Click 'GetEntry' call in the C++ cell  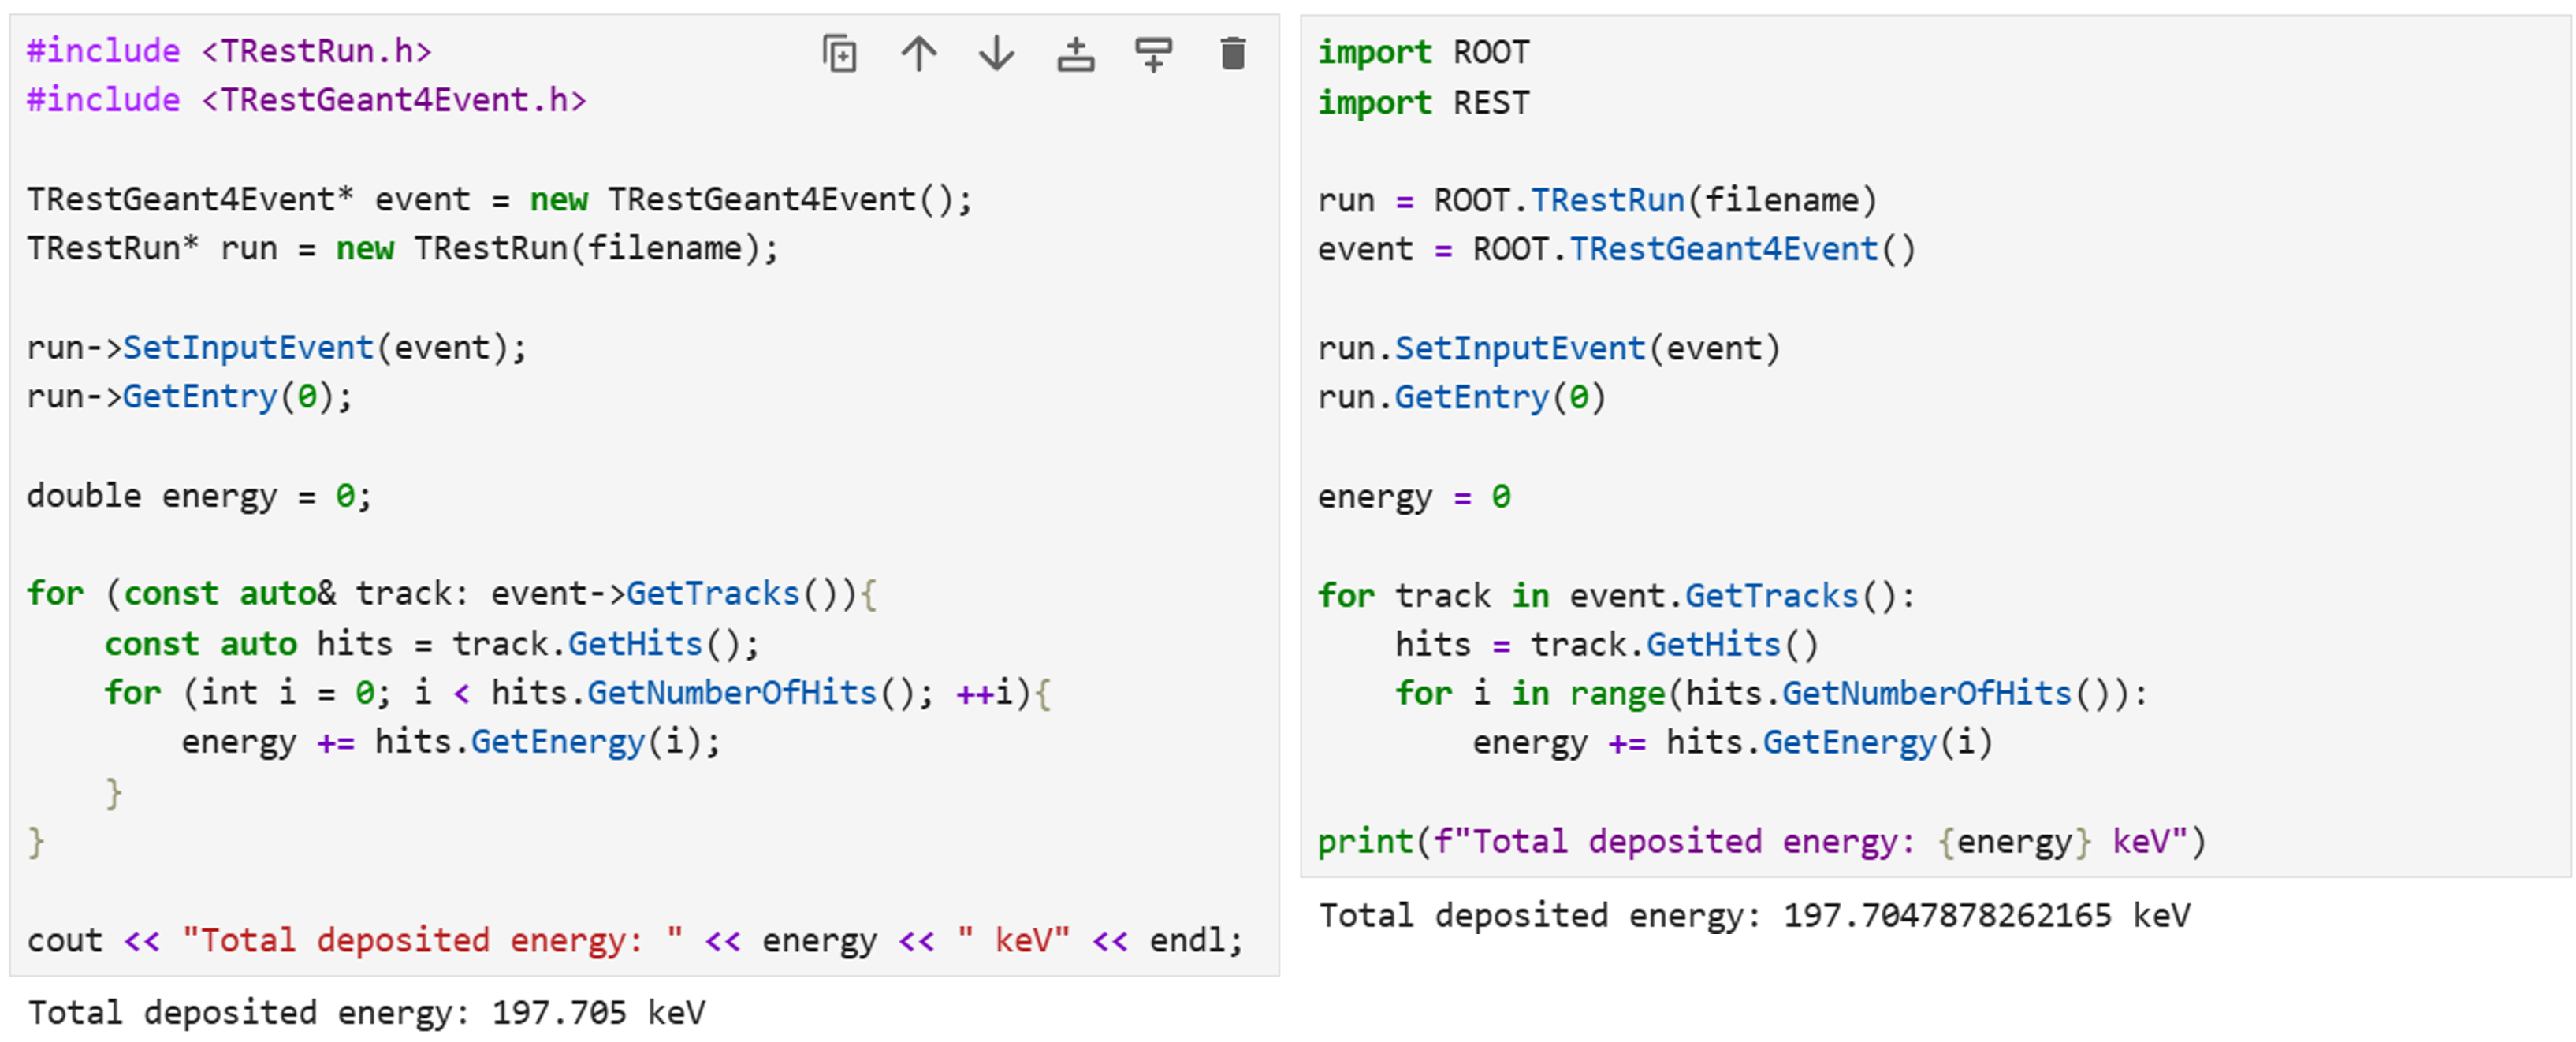pos(199,396)
